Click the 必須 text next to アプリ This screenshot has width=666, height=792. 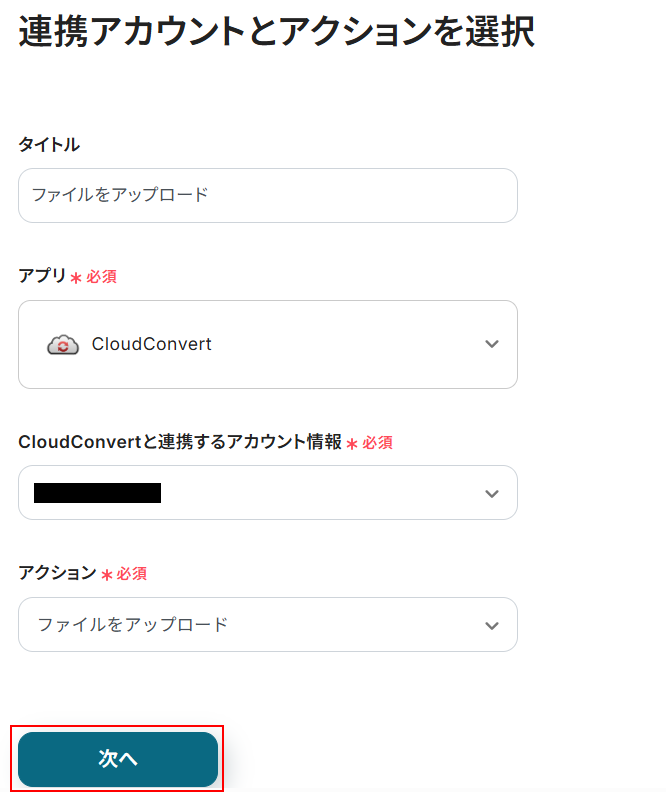point(101,277)
